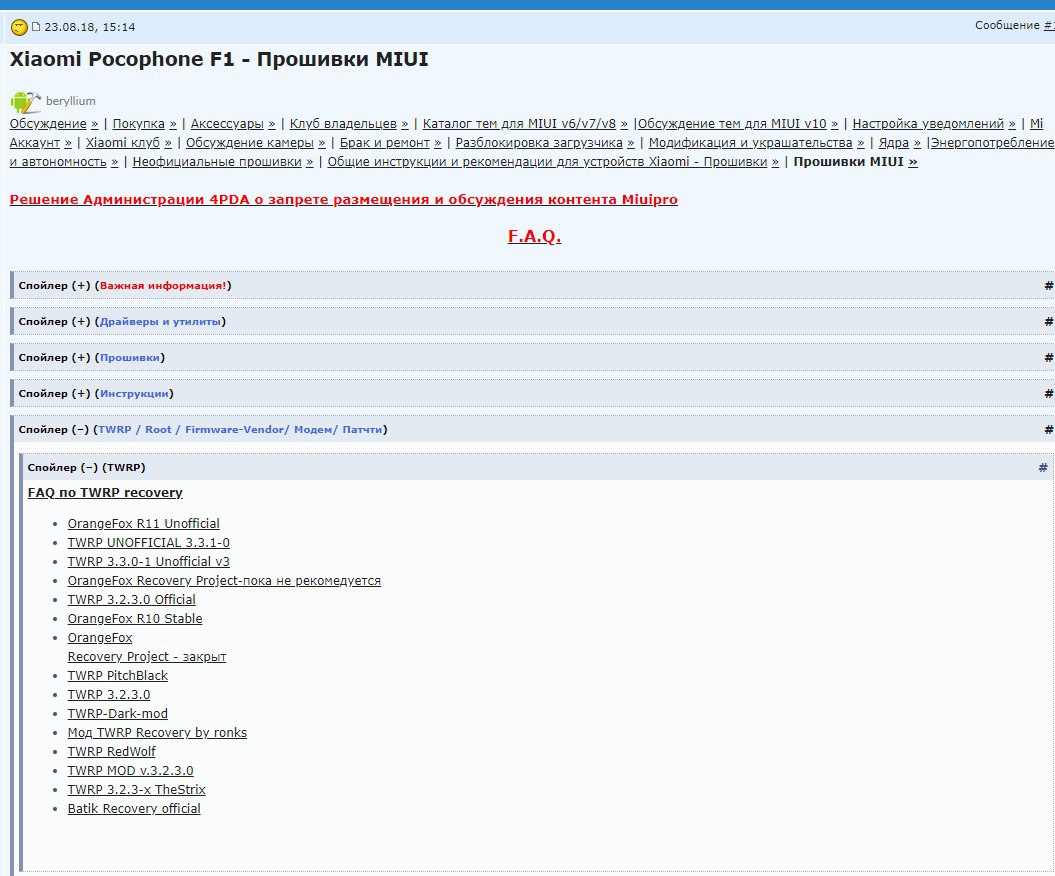Open TWRP-Dark-mod link
Screen dimensions: 1055x876
pyautogui.click(x=118, y=713)
